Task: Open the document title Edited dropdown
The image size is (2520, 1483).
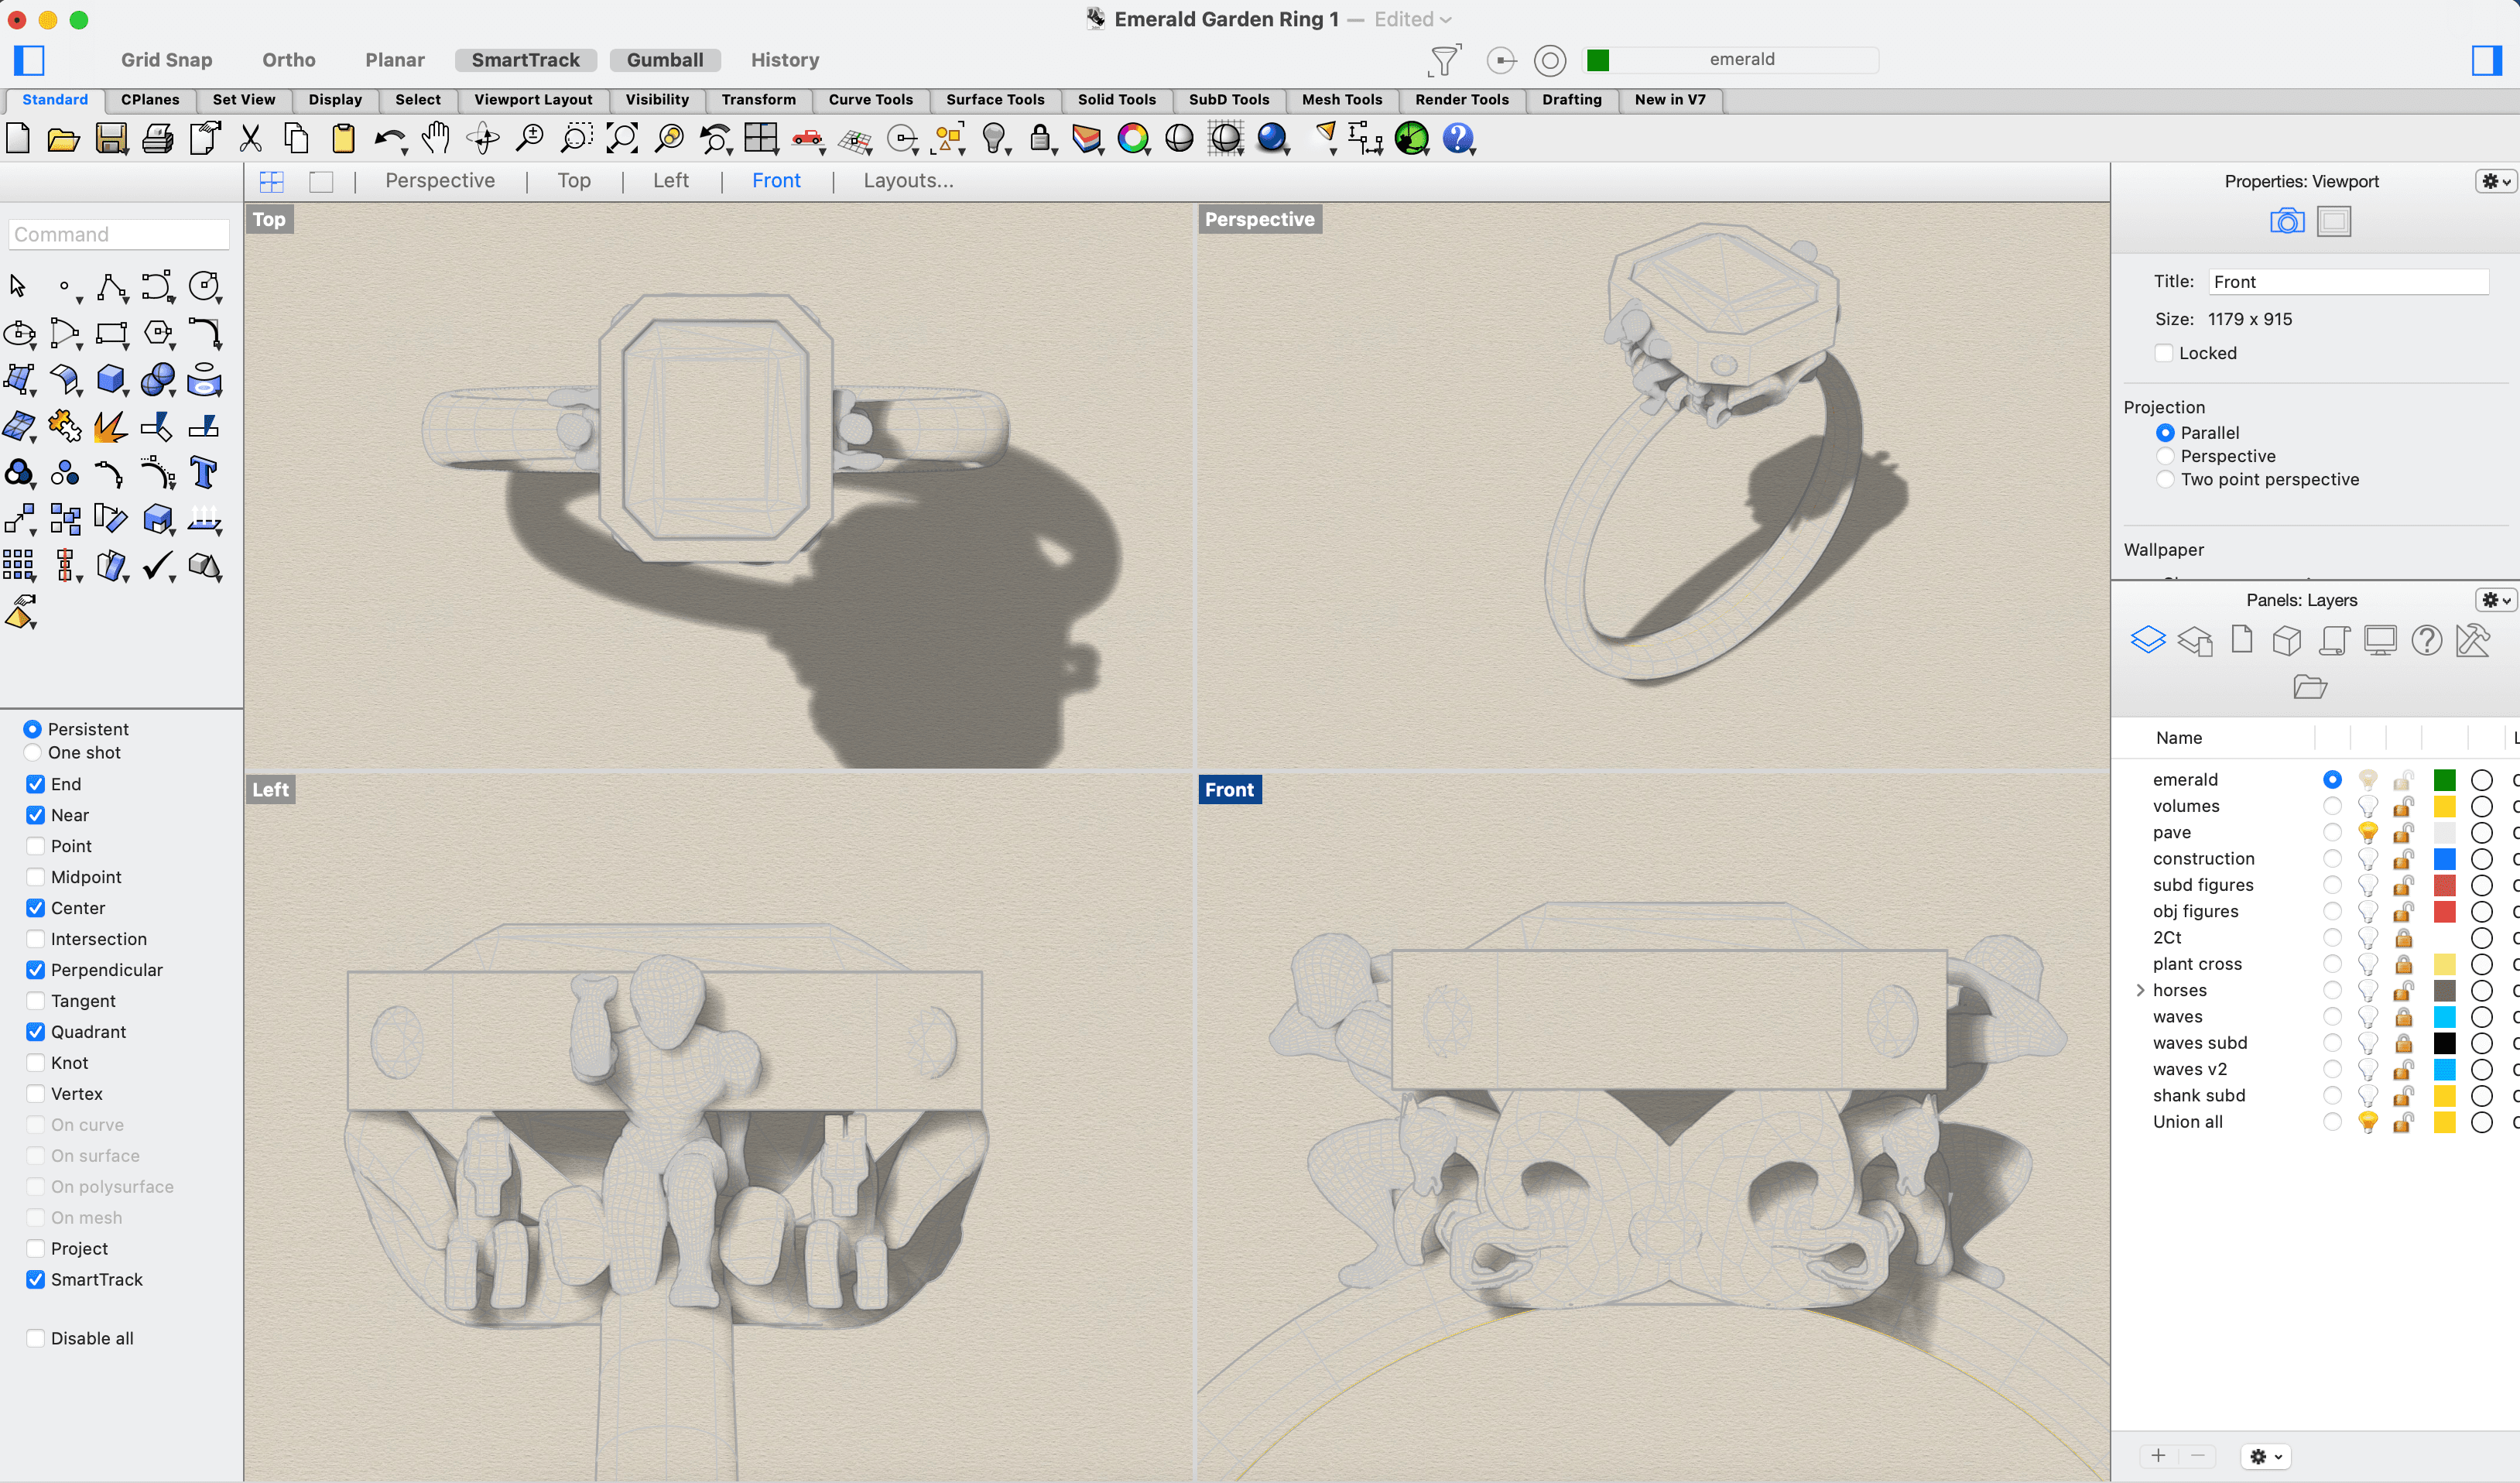Action: (x=1412, y=19)
